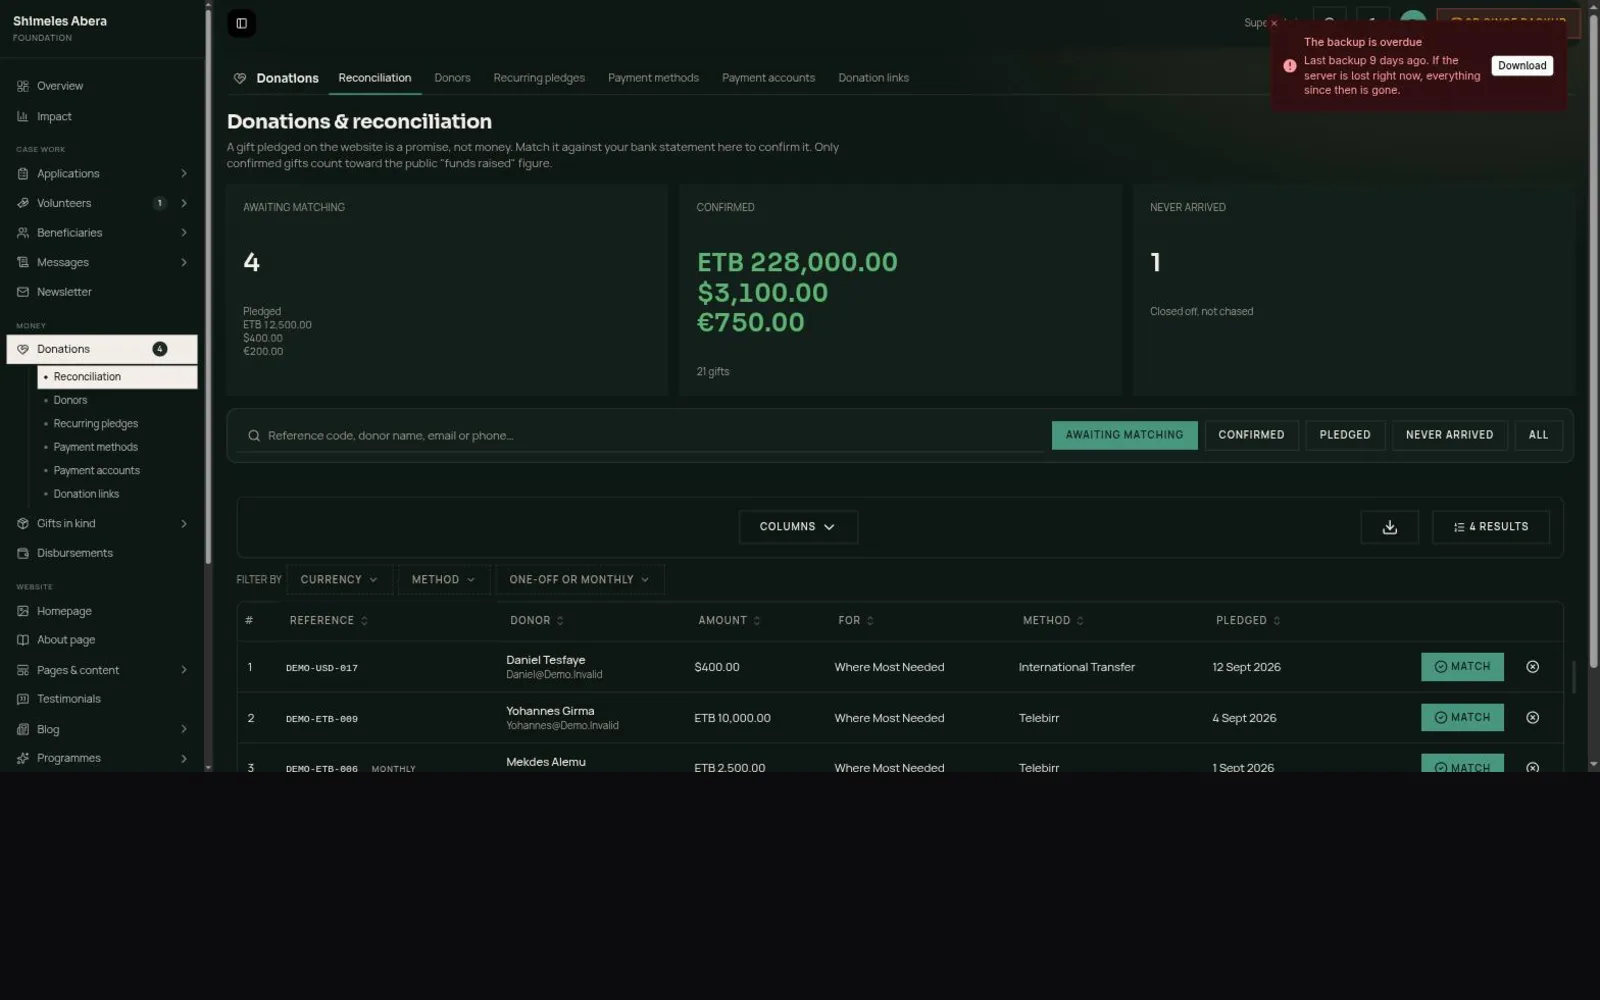
Task: Toggle the sidebar collapse icon
Action: [x=241, y=23]
